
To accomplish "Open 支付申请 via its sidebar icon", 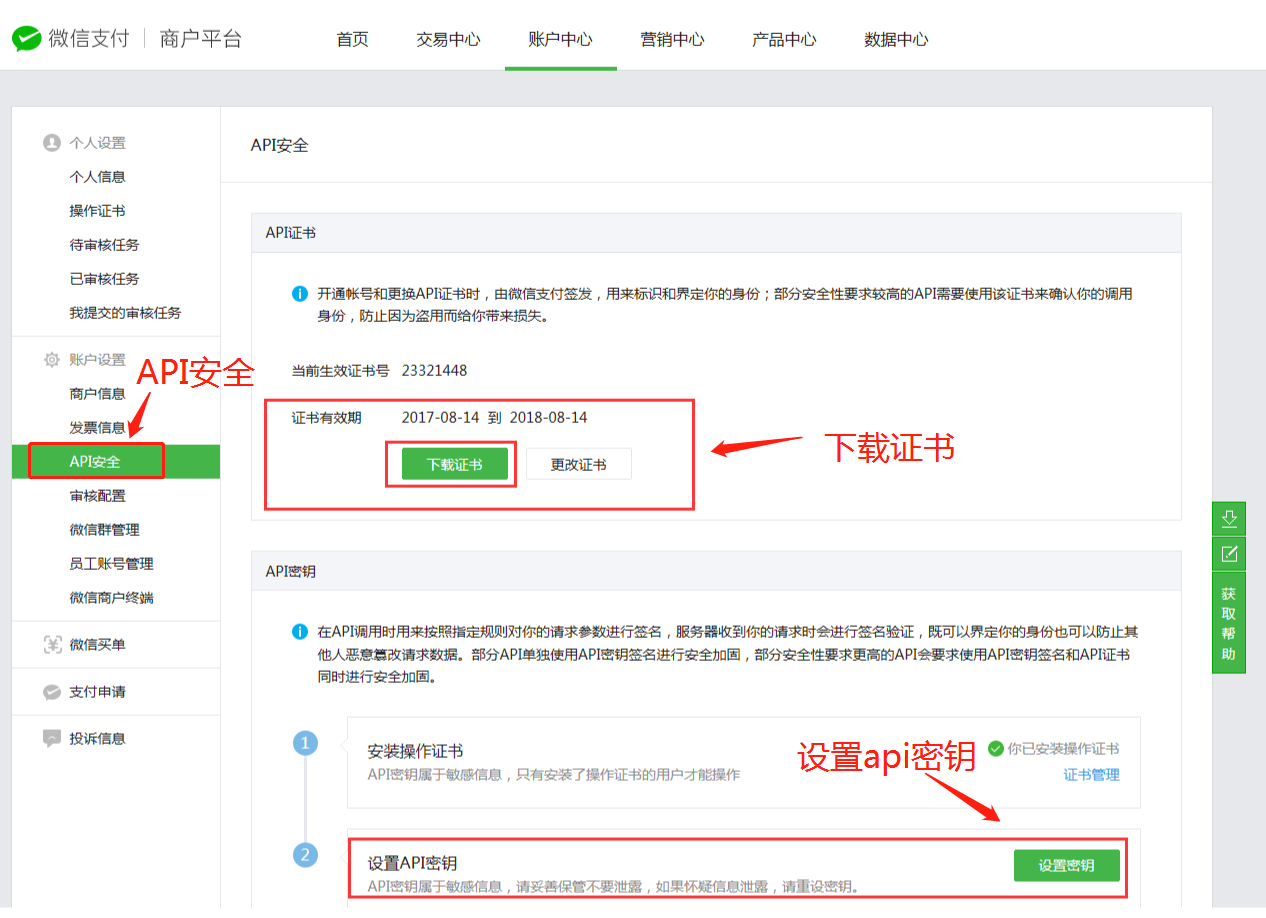I will pyautogui.click(x=52, y=692).
